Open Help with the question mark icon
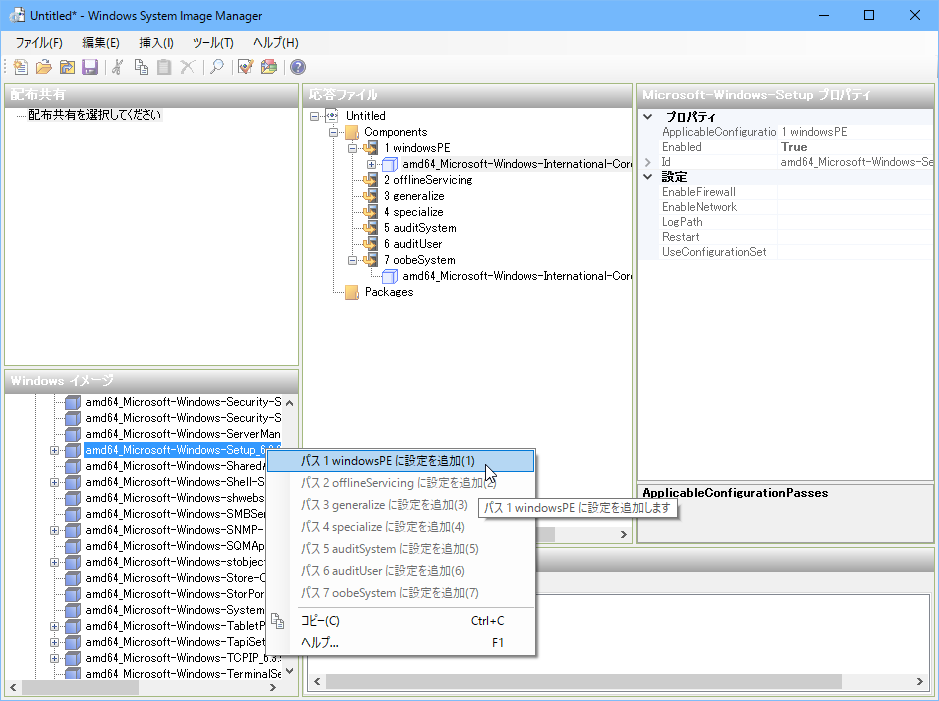Screen dimensions: 939x701 pyautogui.click(x=298, y=67)
